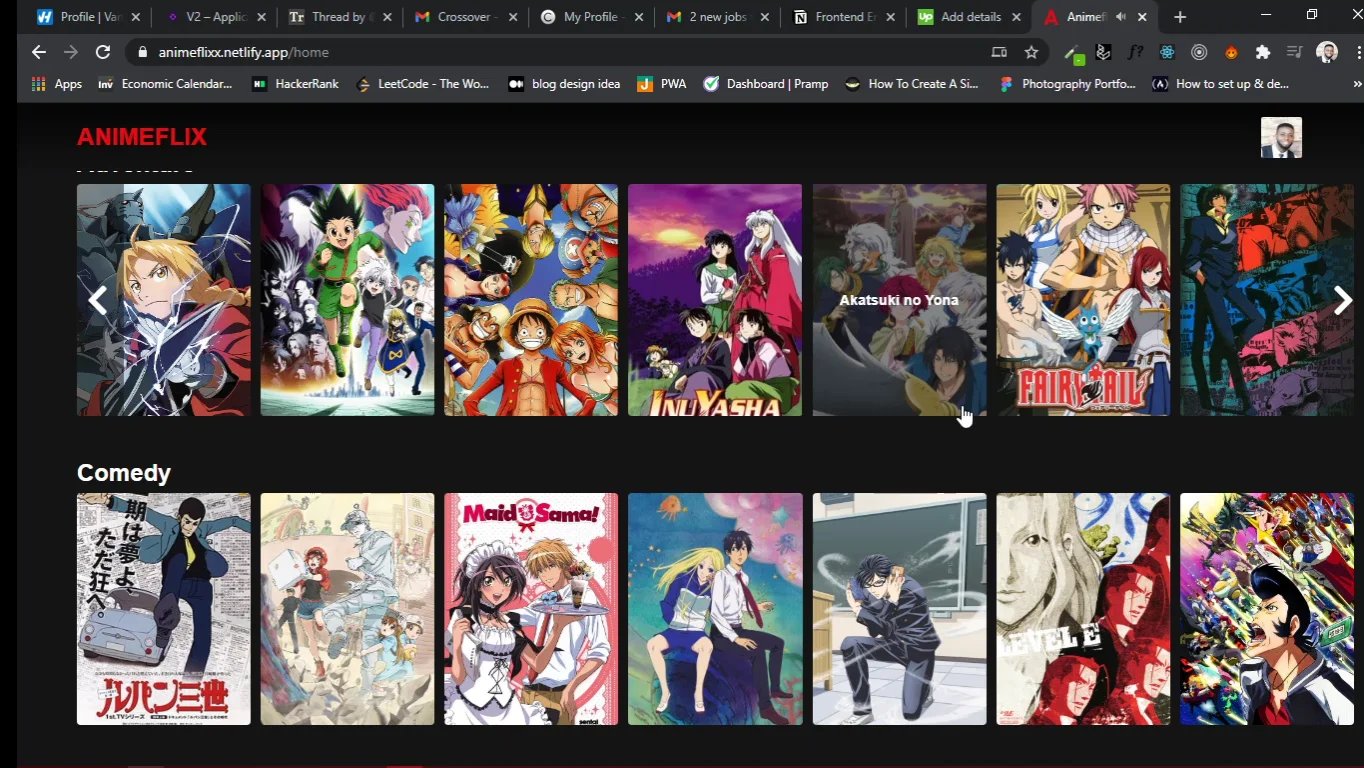Close the 'Crossover' Gmail tab
The width and height of the screenshot is (1364, 768).
[x=514, y=17]
